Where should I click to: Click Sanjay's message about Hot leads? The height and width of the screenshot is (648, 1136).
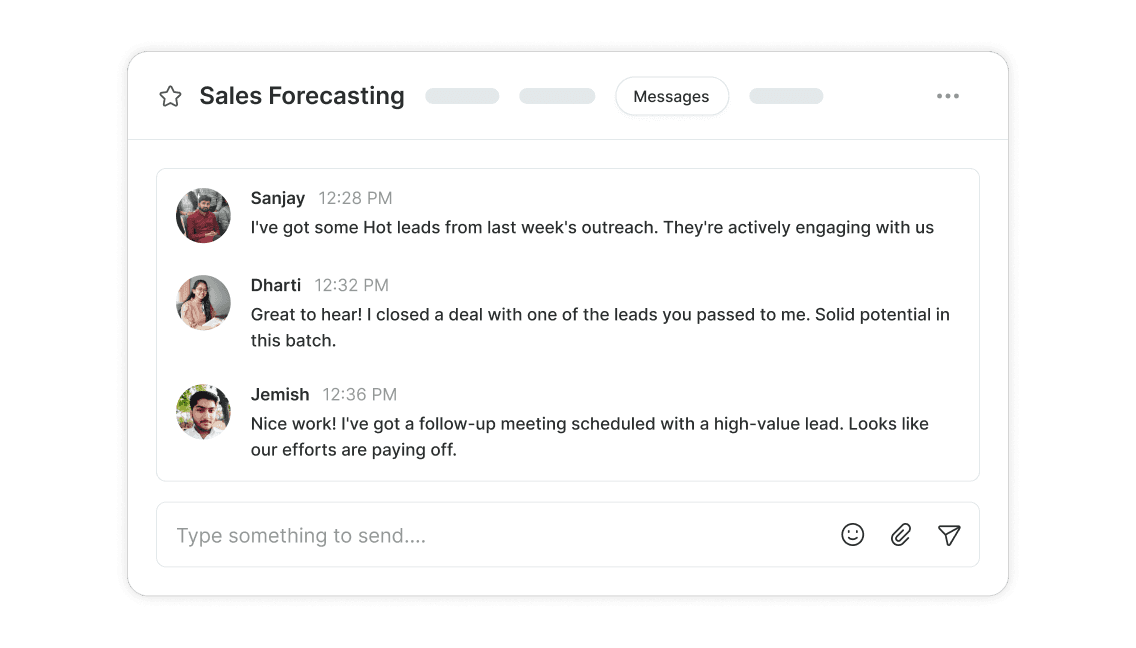[x=592, y=228]
